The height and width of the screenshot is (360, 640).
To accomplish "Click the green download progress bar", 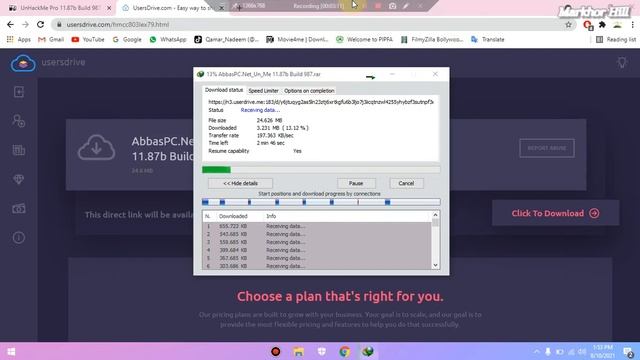I will (x=321, y=169).
